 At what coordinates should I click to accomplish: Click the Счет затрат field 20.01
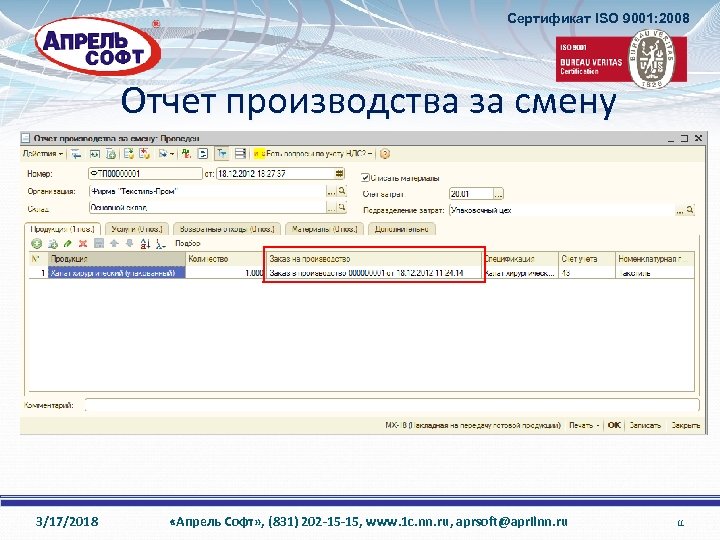point(471,194)
